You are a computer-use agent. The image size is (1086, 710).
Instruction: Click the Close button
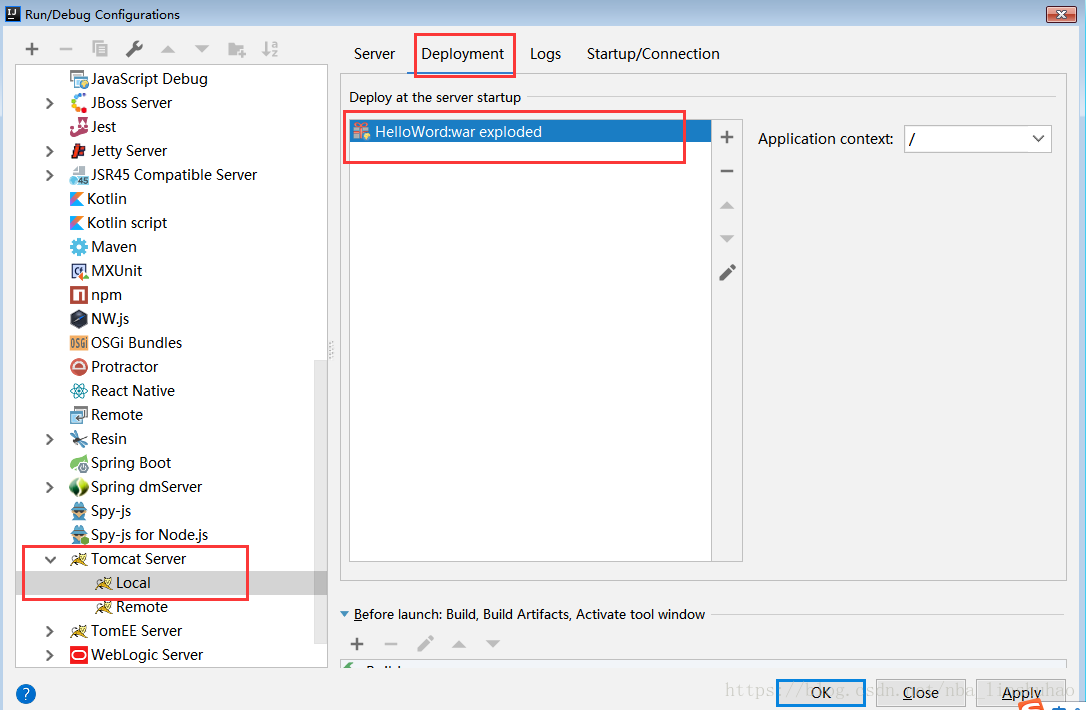tap(920, 693)
